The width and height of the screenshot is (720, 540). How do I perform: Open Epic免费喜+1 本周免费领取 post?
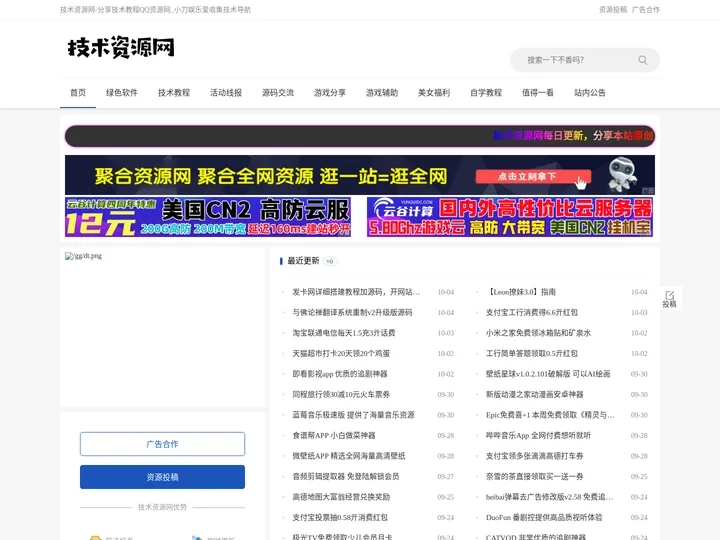click(x=550, y=415)
